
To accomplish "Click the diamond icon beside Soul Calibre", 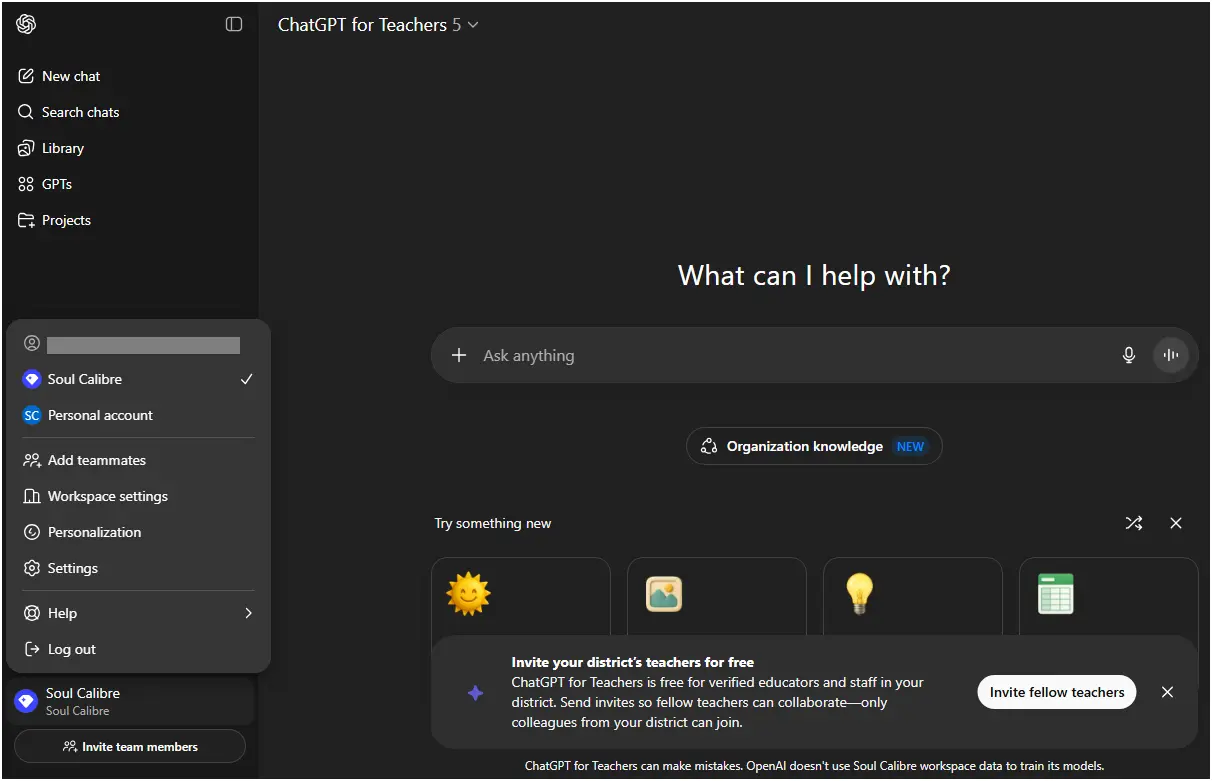I will pyautogui.click(x=32, y=379).
